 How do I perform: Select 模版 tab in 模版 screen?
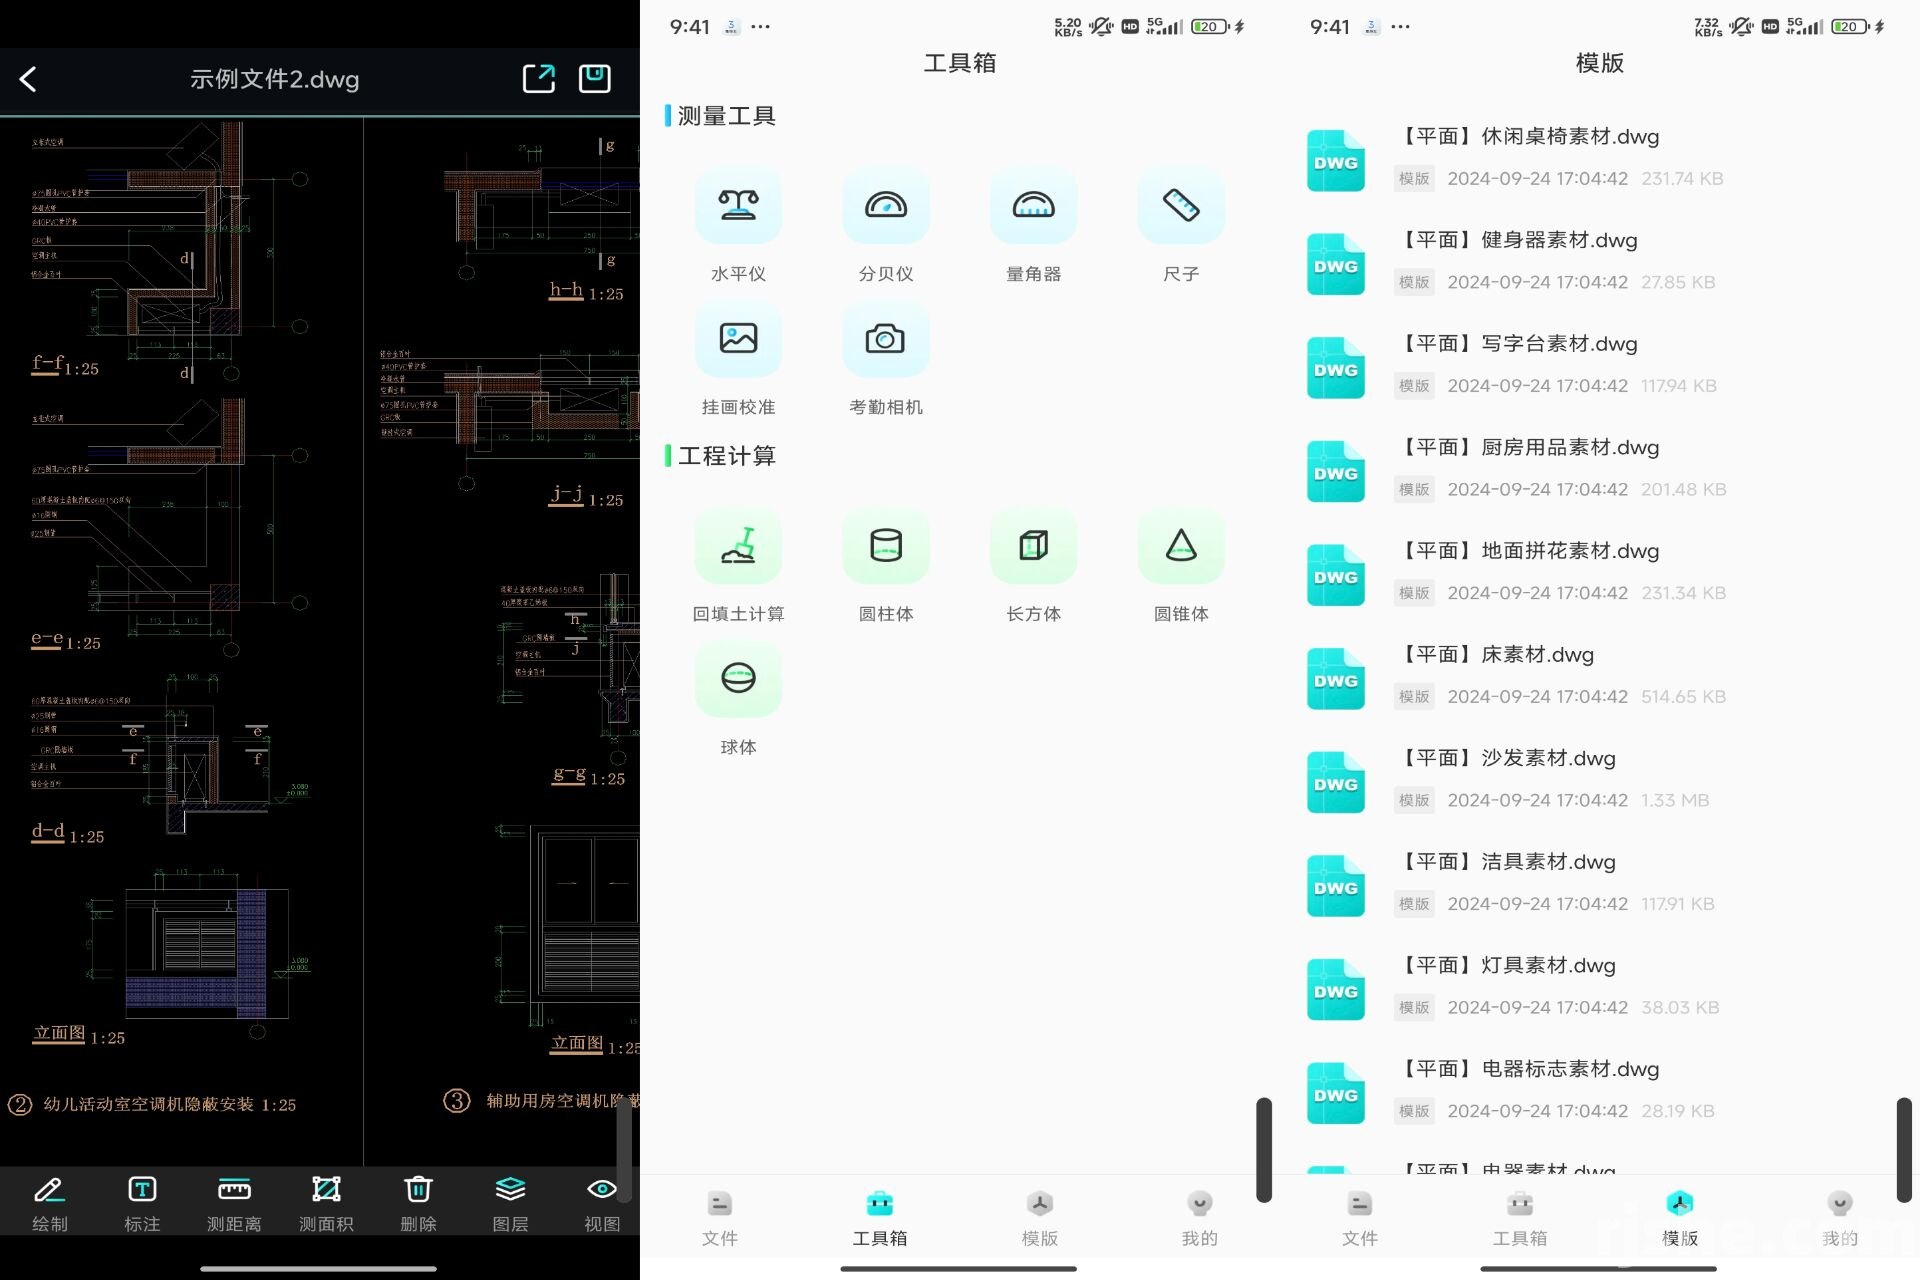(x=1680, y=1218)
